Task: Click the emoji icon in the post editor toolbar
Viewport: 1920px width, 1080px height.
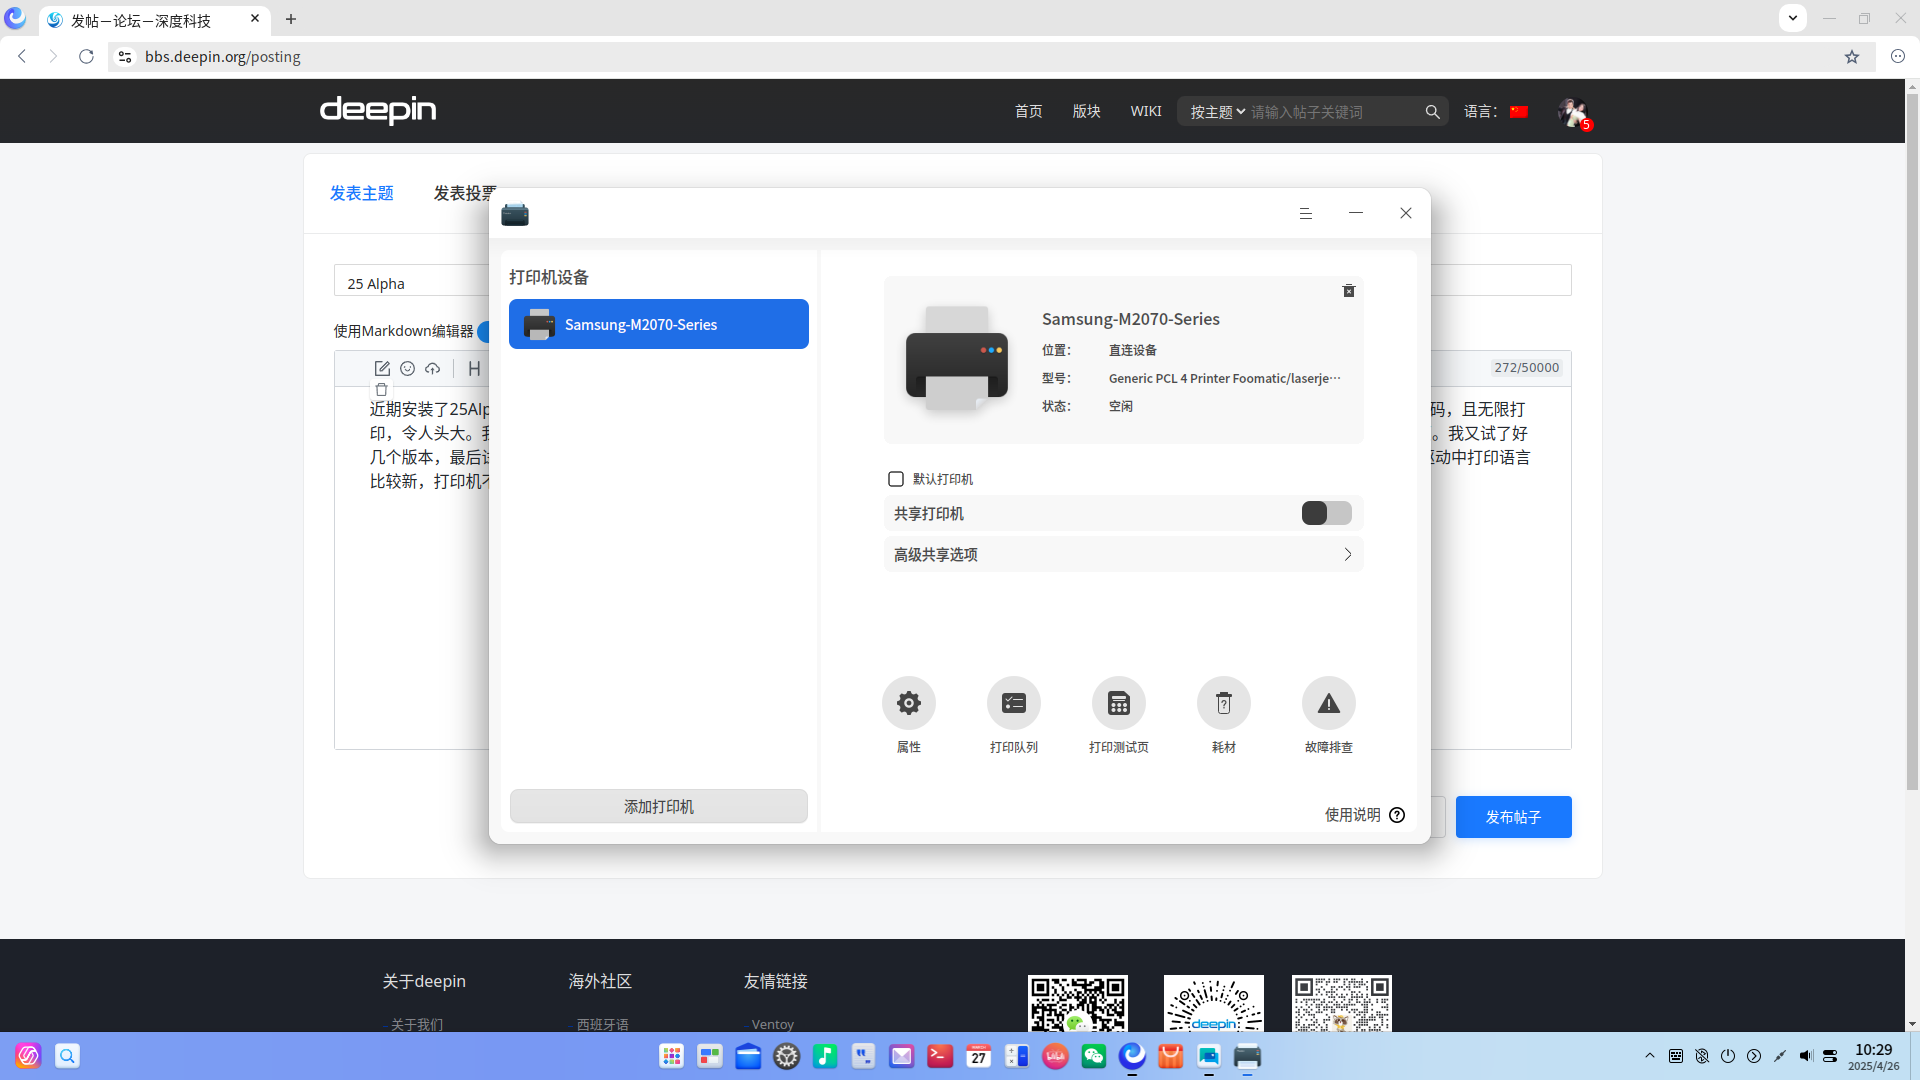Action: tap(407, 369)
